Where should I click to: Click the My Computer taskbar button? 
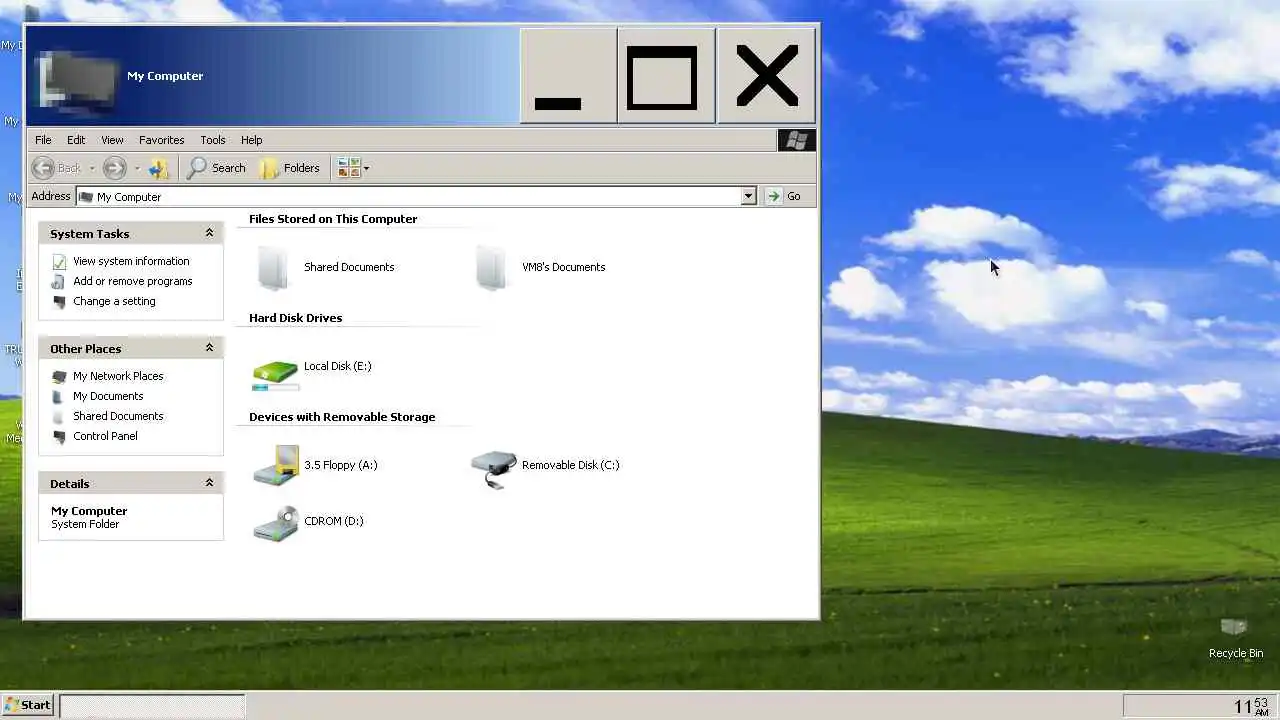point(152,706)
